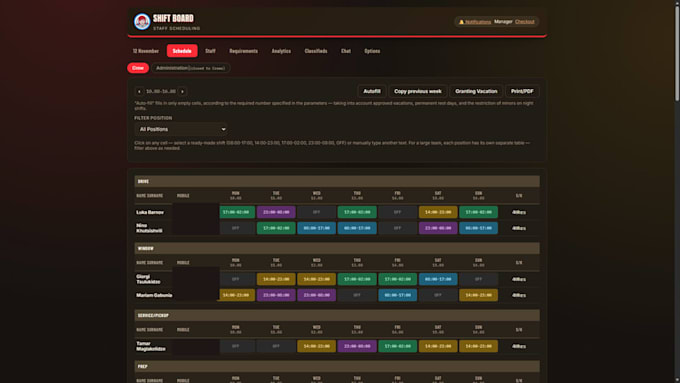The height and width of the screenshot is (383, 680).
Task: Open Notifications with the bell icon
Action: click(x=475, y=22)
